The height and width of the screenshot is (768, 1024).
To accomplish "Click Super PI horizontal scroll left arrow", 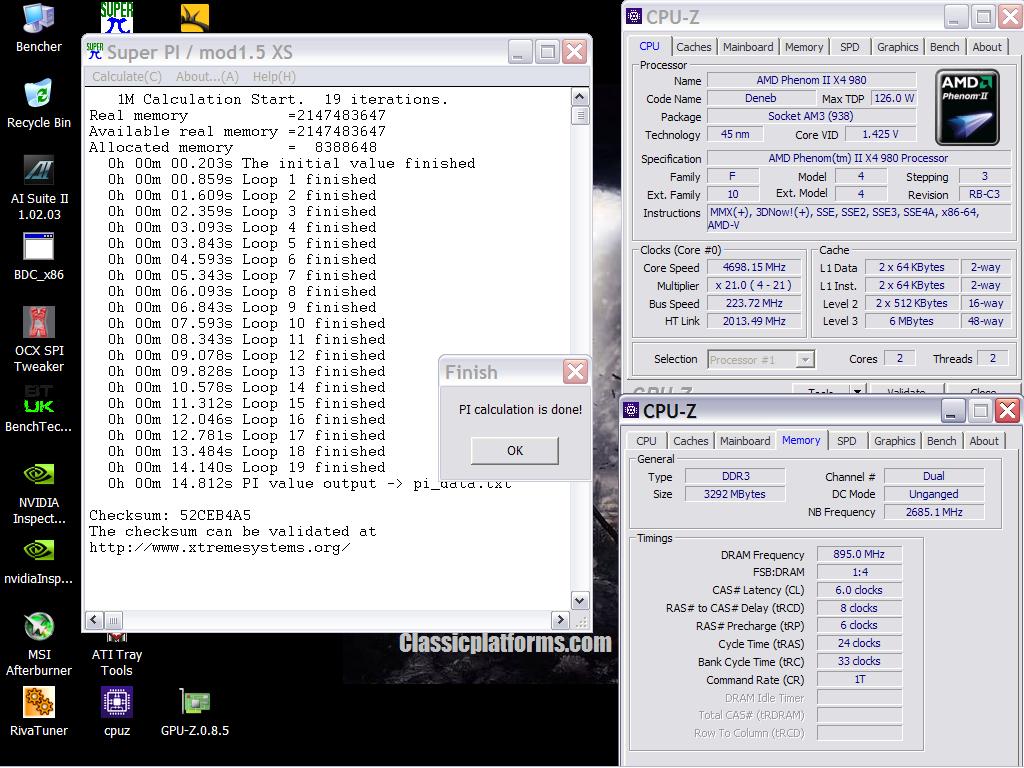I will tap(94, 620).
